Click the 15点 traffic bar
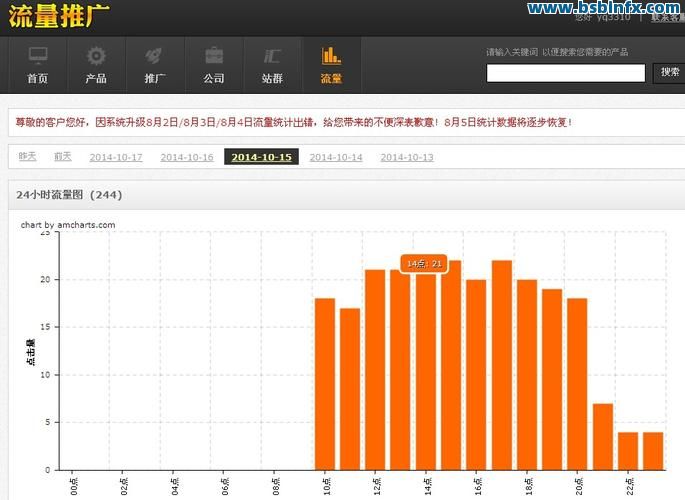This screenshot has height=500, width=685. click(451, 365)
